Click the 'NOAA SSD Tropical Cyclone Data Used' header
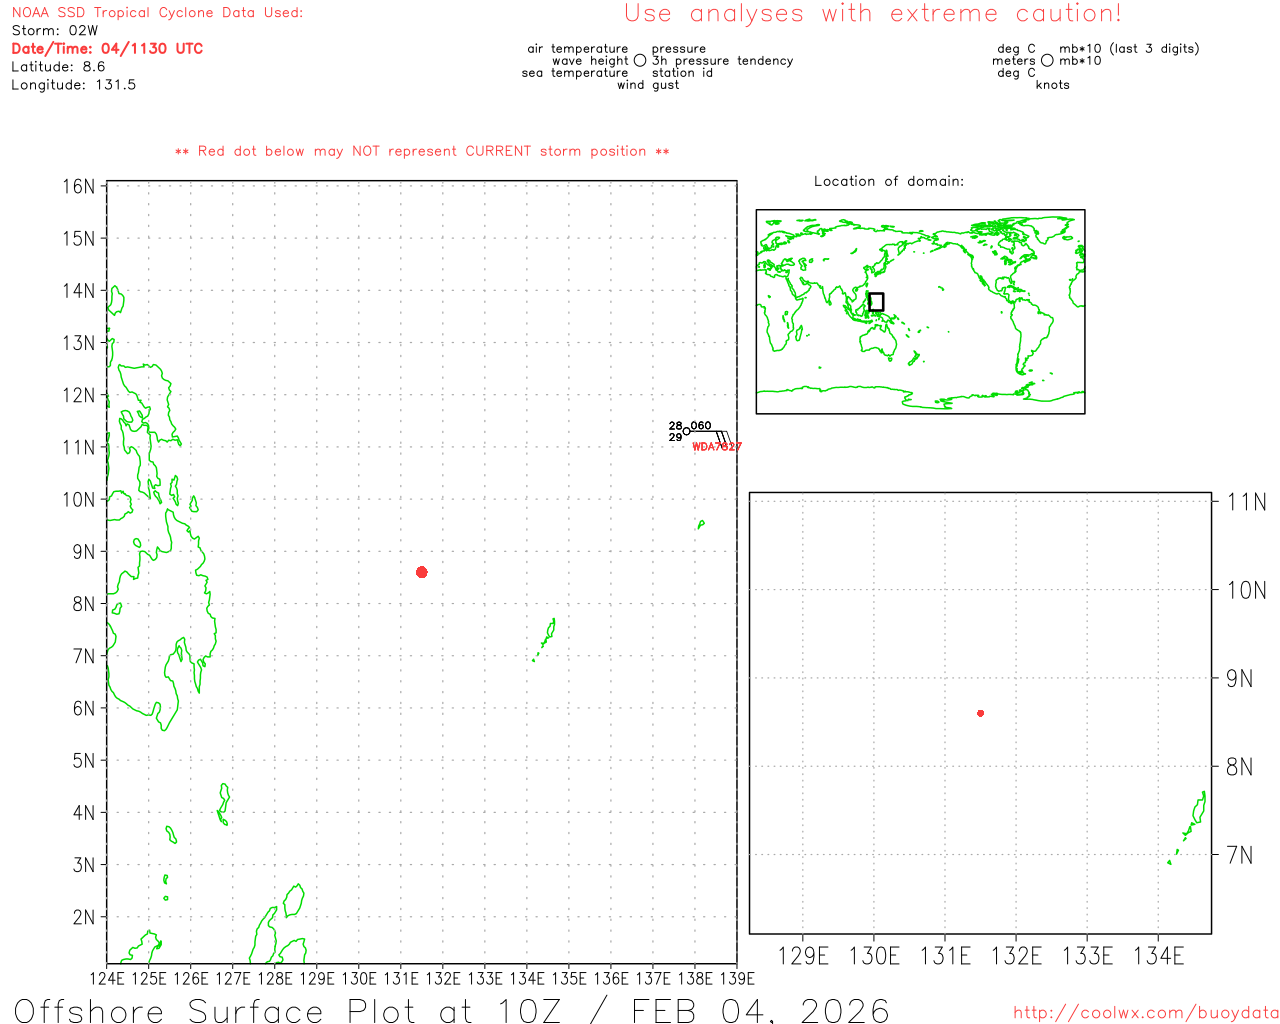The width and height of the screenshot is (1280, 1024). click(157, 13)
